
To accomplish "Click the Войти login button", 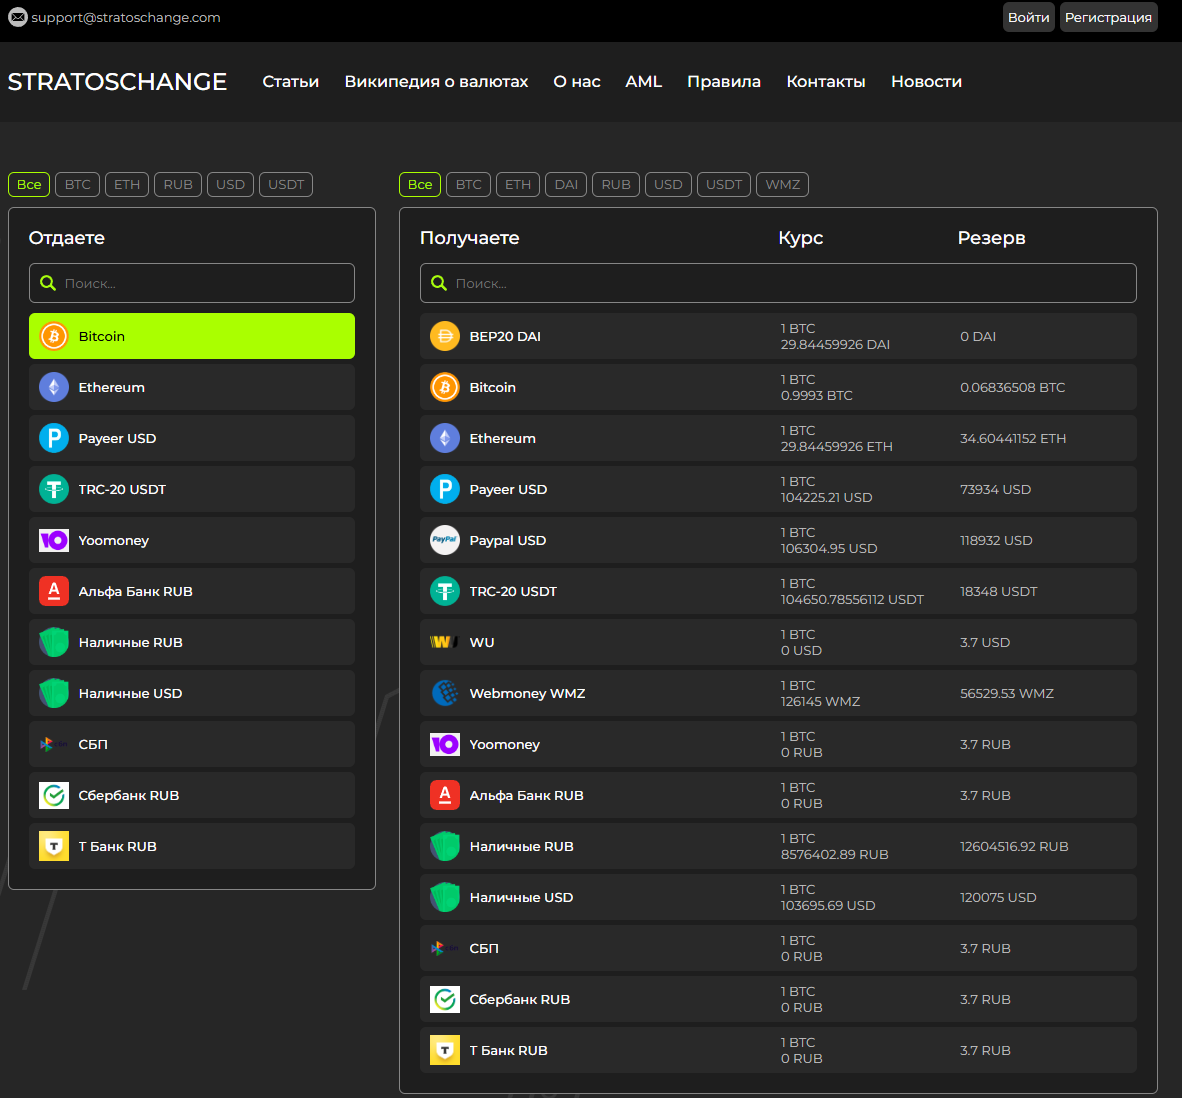I will (x=1028, y=17).
